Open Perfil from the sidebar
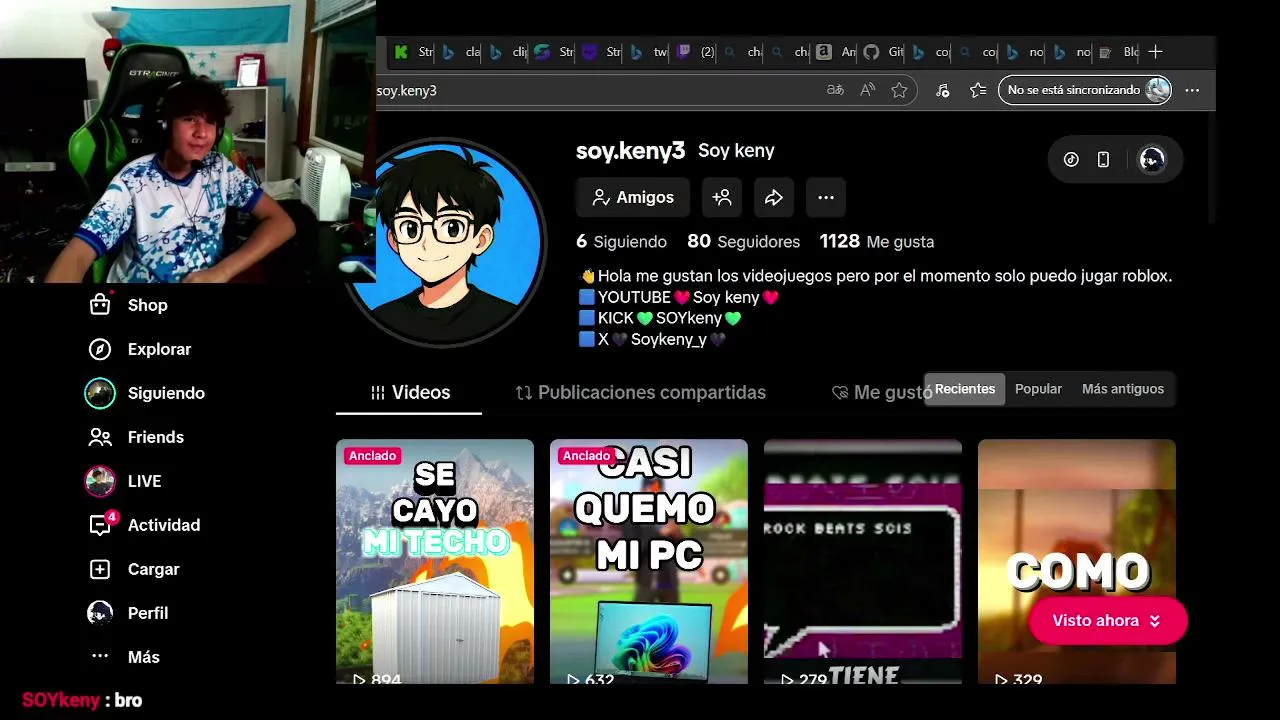The height and width of the screenshot is (720, 1280). [x=127, y=613]
